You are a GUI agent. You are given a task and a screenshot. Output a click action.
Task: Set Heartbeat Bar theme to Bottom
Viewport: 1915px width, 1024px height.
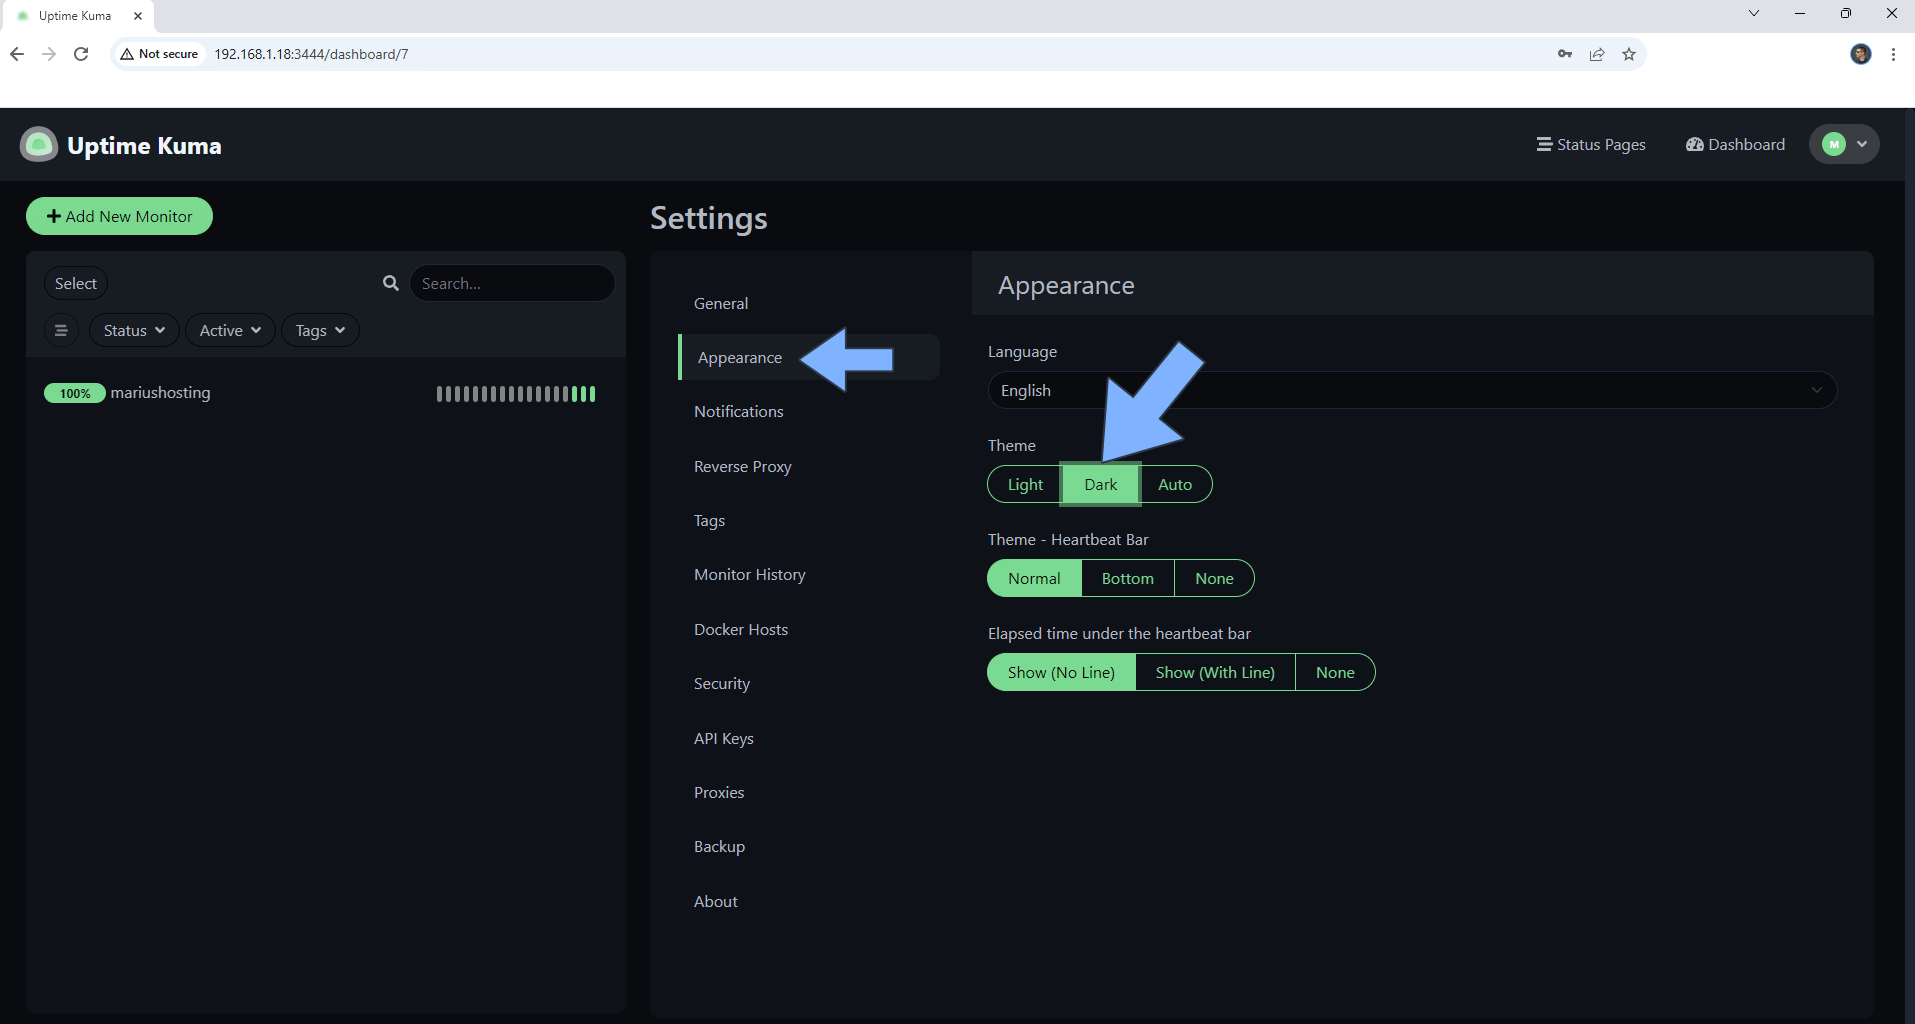click(x=1127, y=578)
